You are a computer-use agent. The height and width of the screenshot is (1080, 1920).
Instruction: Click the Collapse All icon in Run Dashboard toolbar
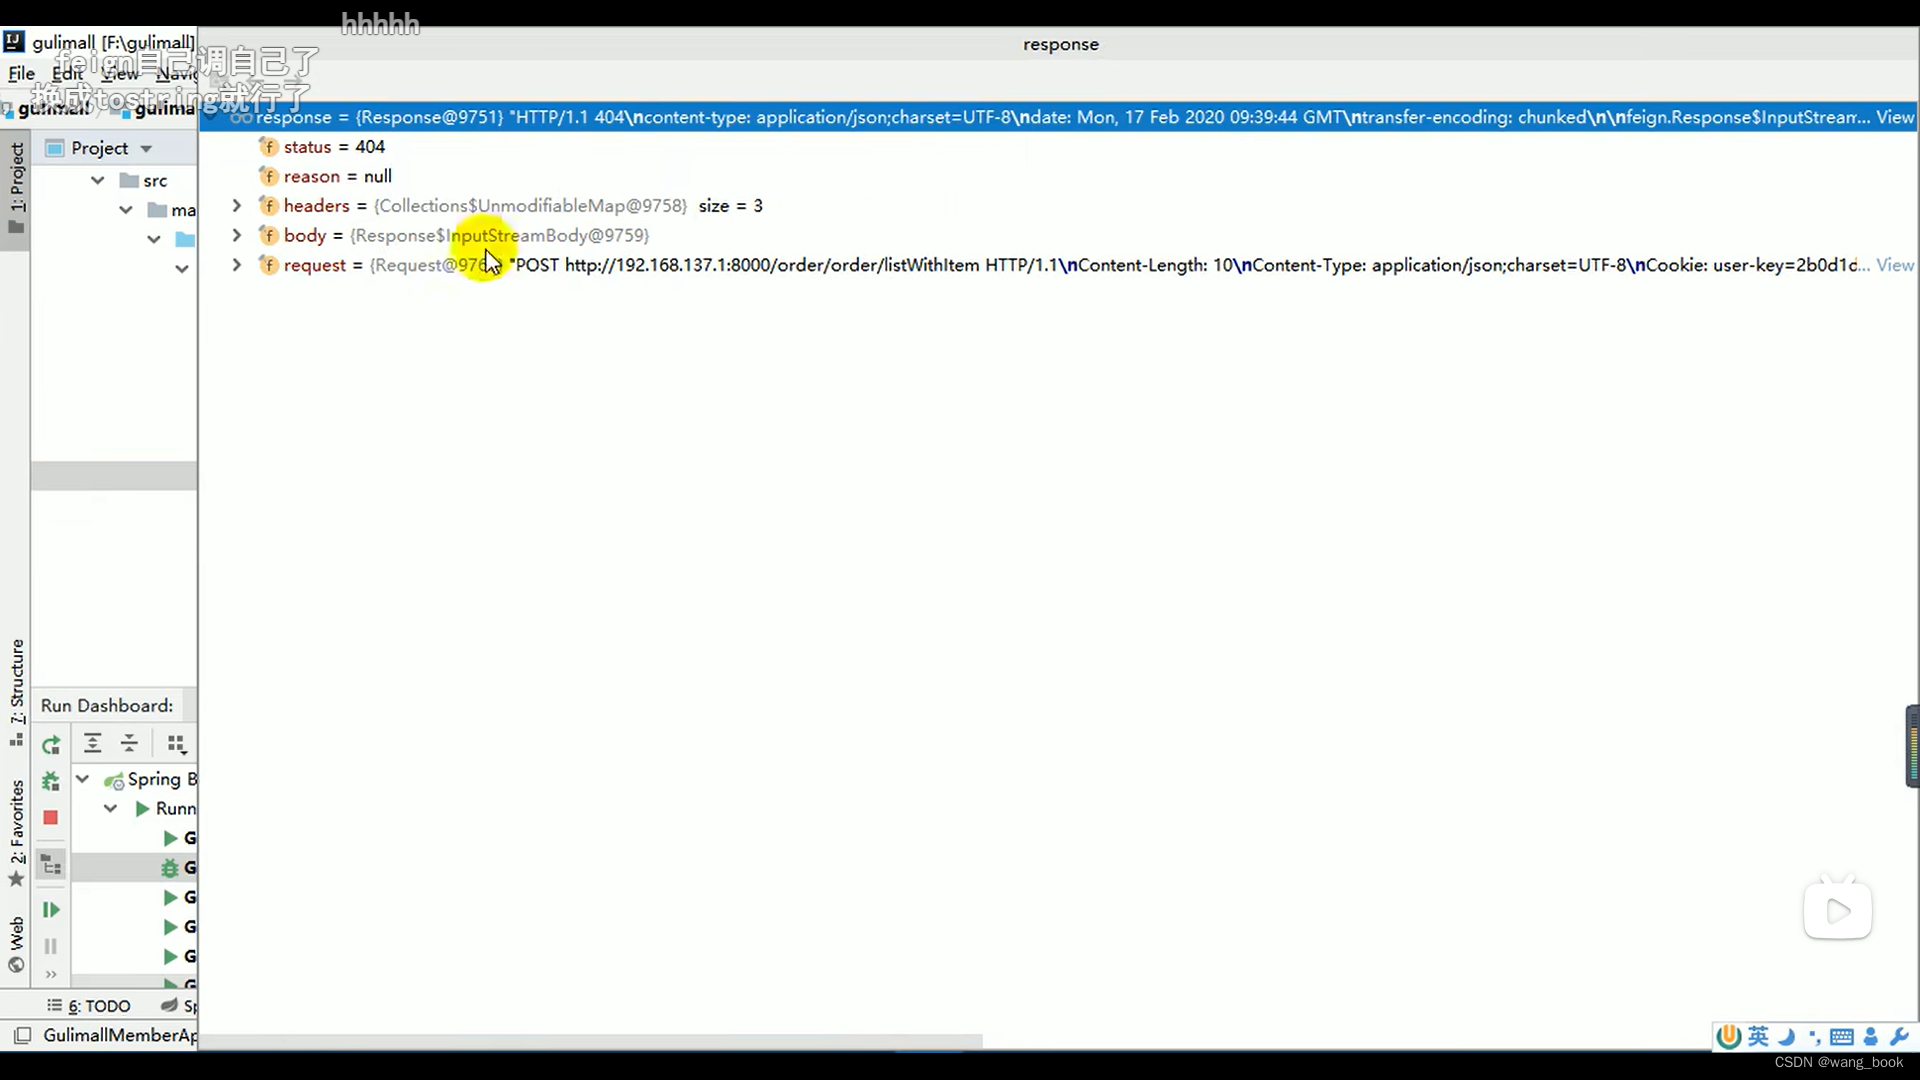130,743
